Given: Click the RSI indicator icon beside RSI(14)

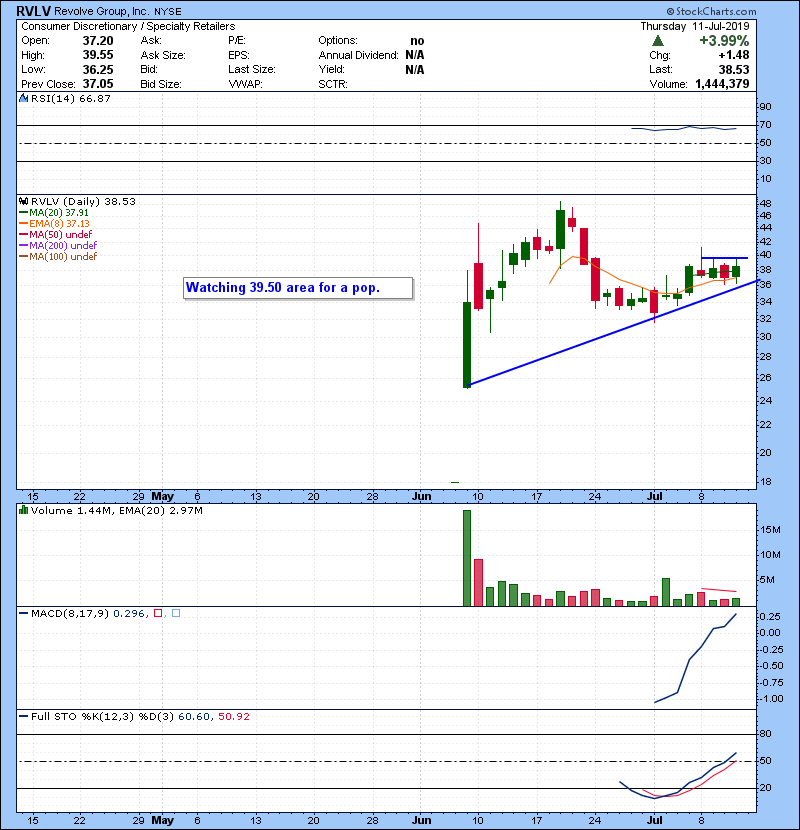Looking at the screenshot, I should pyautogui.click(x=23, y=98).
